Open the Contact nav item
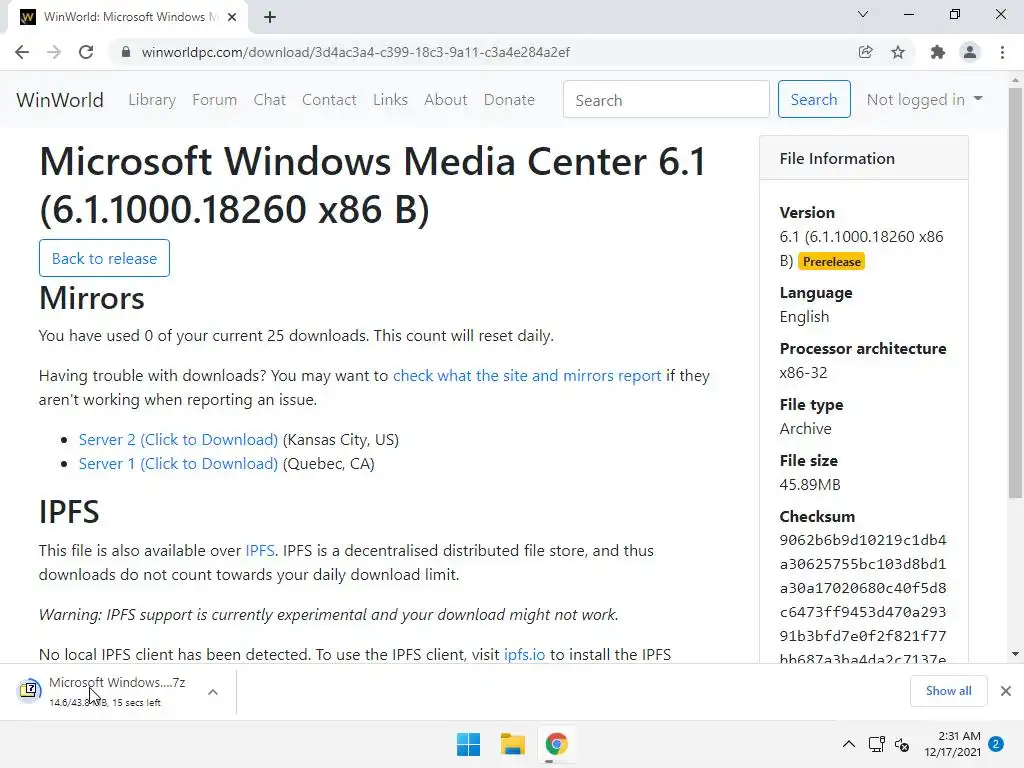Screen dimensions: 1024x768 [x=329, y=100]
